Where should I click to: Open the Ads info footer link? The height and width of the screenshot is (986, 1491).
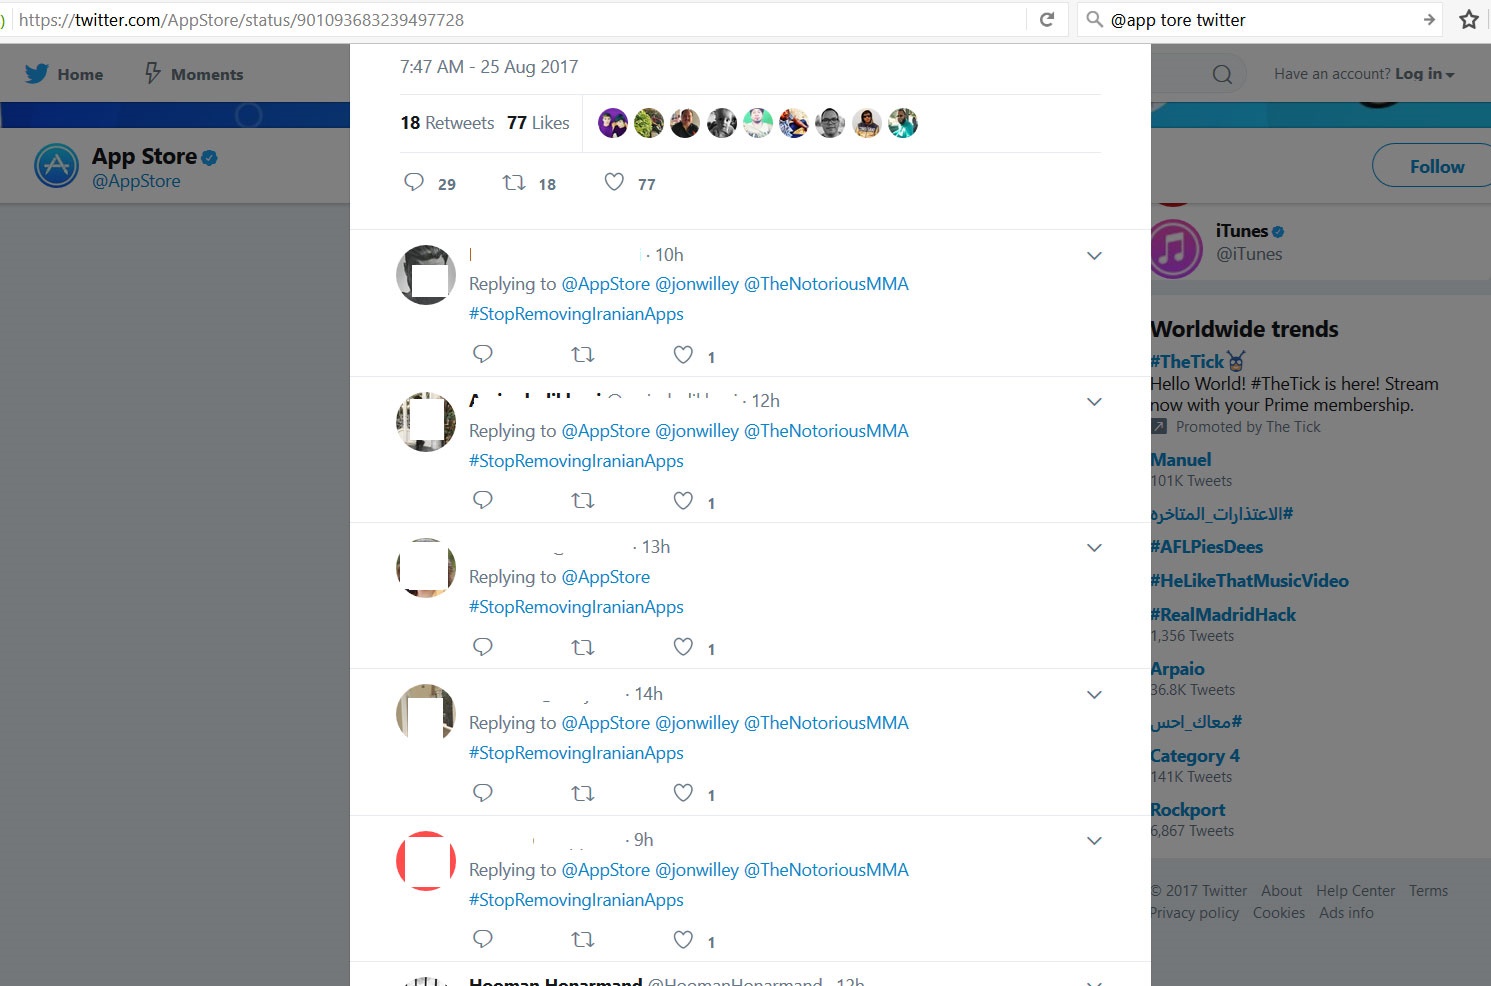pos(1346,913)
